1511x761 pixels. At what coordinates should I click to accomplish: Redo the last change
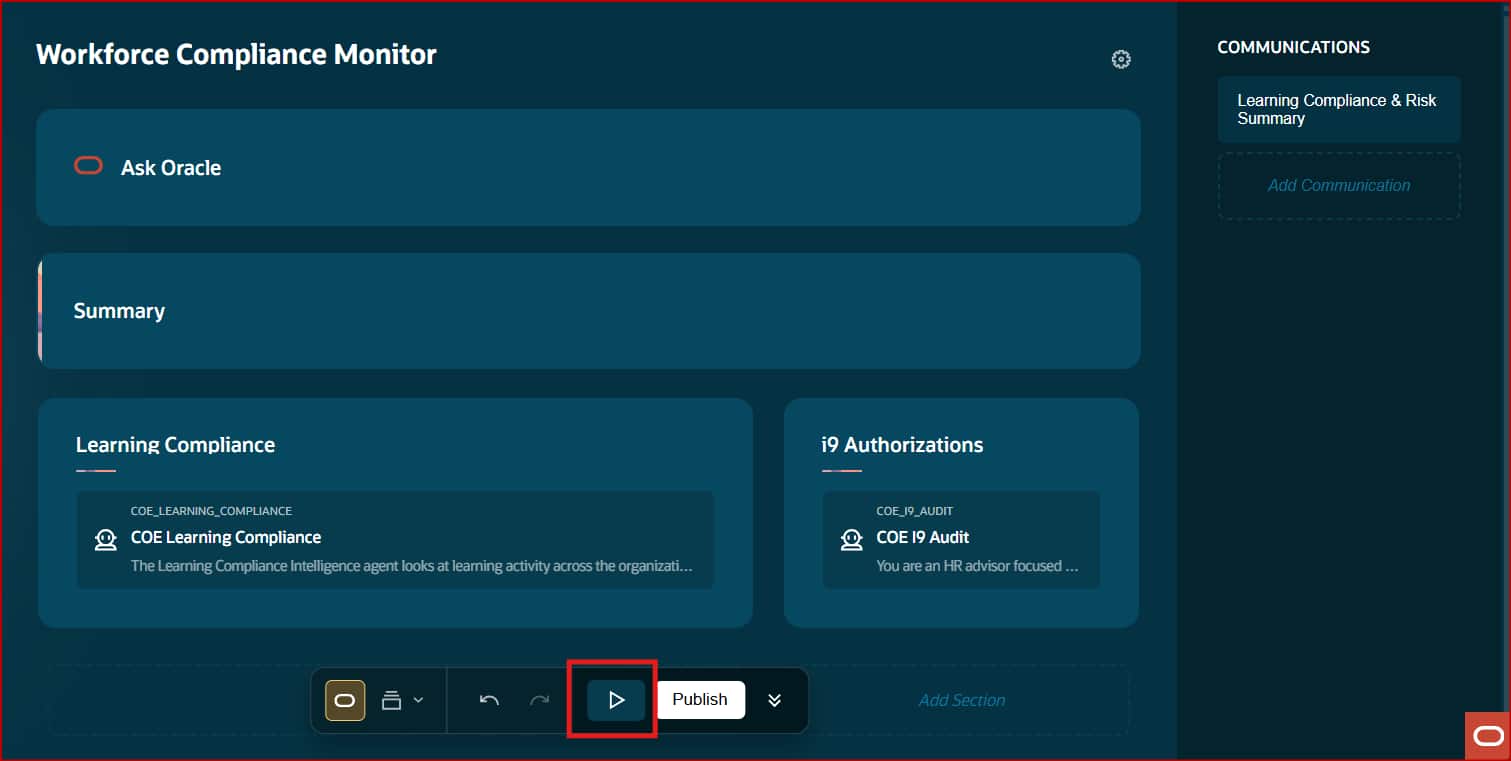pos(539,700)
